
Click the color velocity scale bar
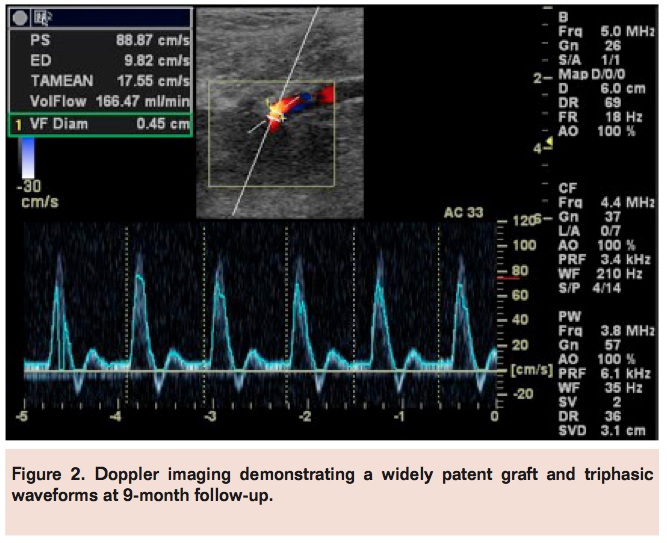pyautogui.click(x=28, y=157)
